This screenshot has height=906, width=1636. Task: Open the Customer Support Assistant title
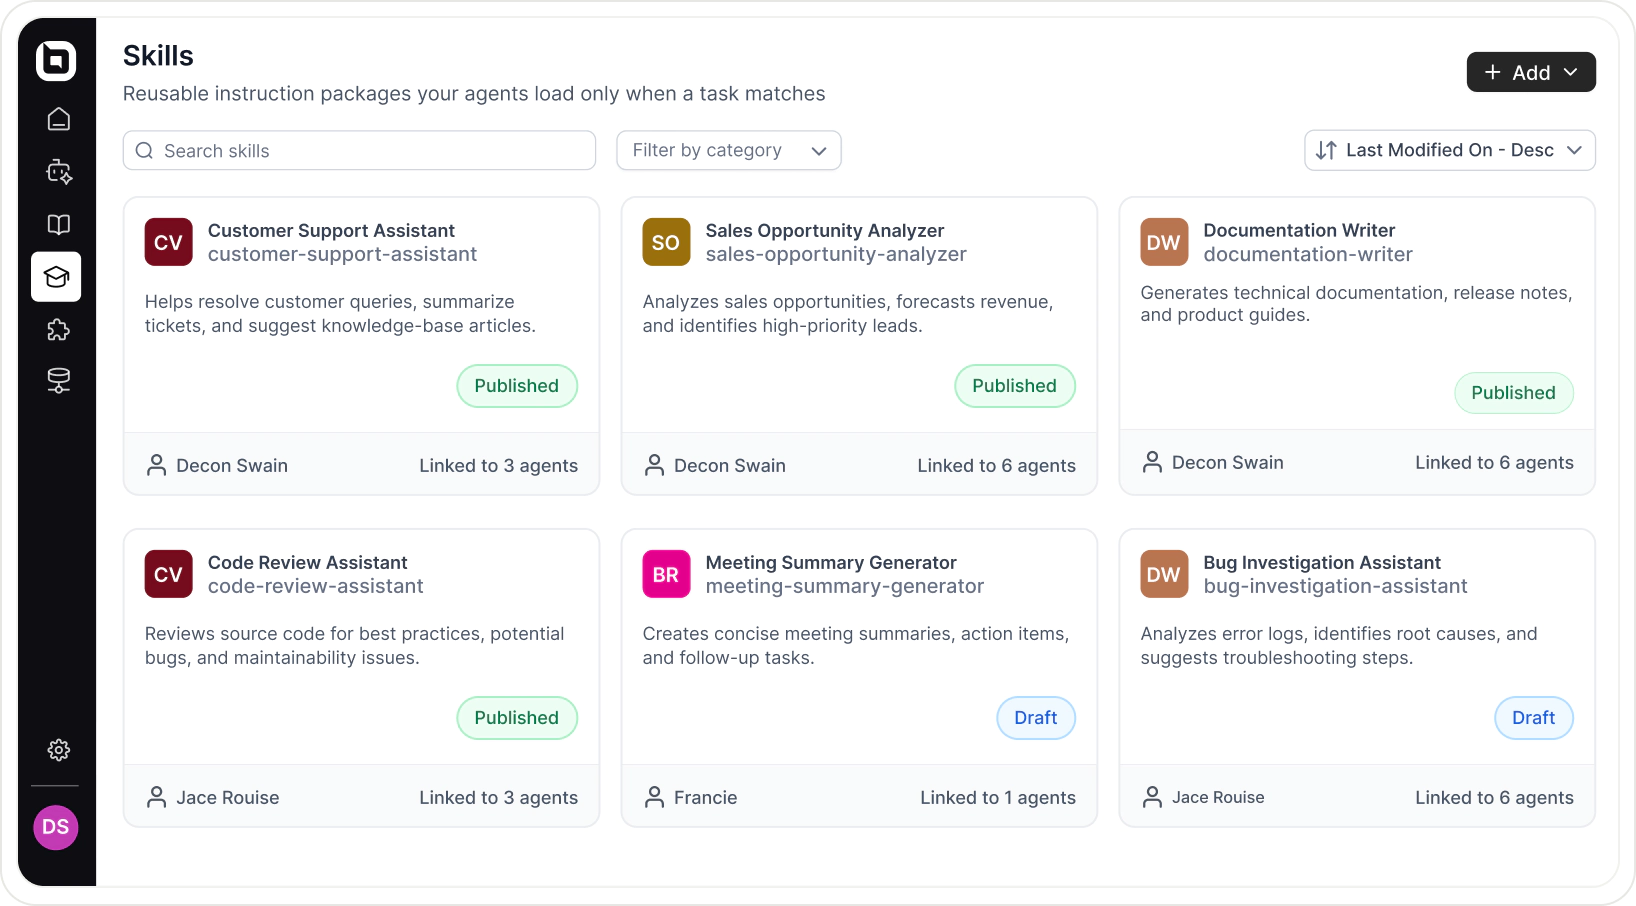[x=331, y=231]
